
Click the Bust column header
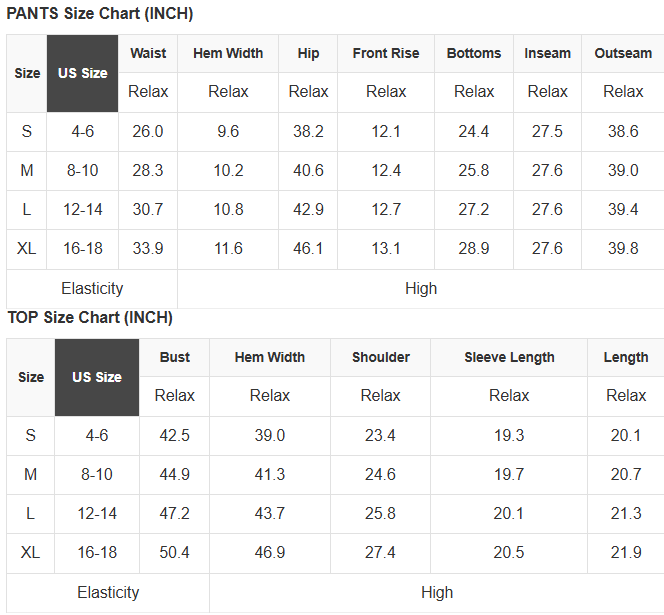[x=175, y=357]
